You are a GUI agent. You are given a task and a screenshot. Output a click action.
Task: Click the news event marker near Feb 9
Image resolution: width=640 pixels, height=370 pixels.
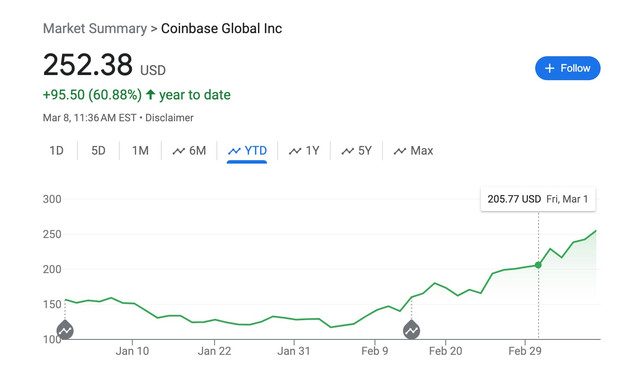(x=411, y=330)
